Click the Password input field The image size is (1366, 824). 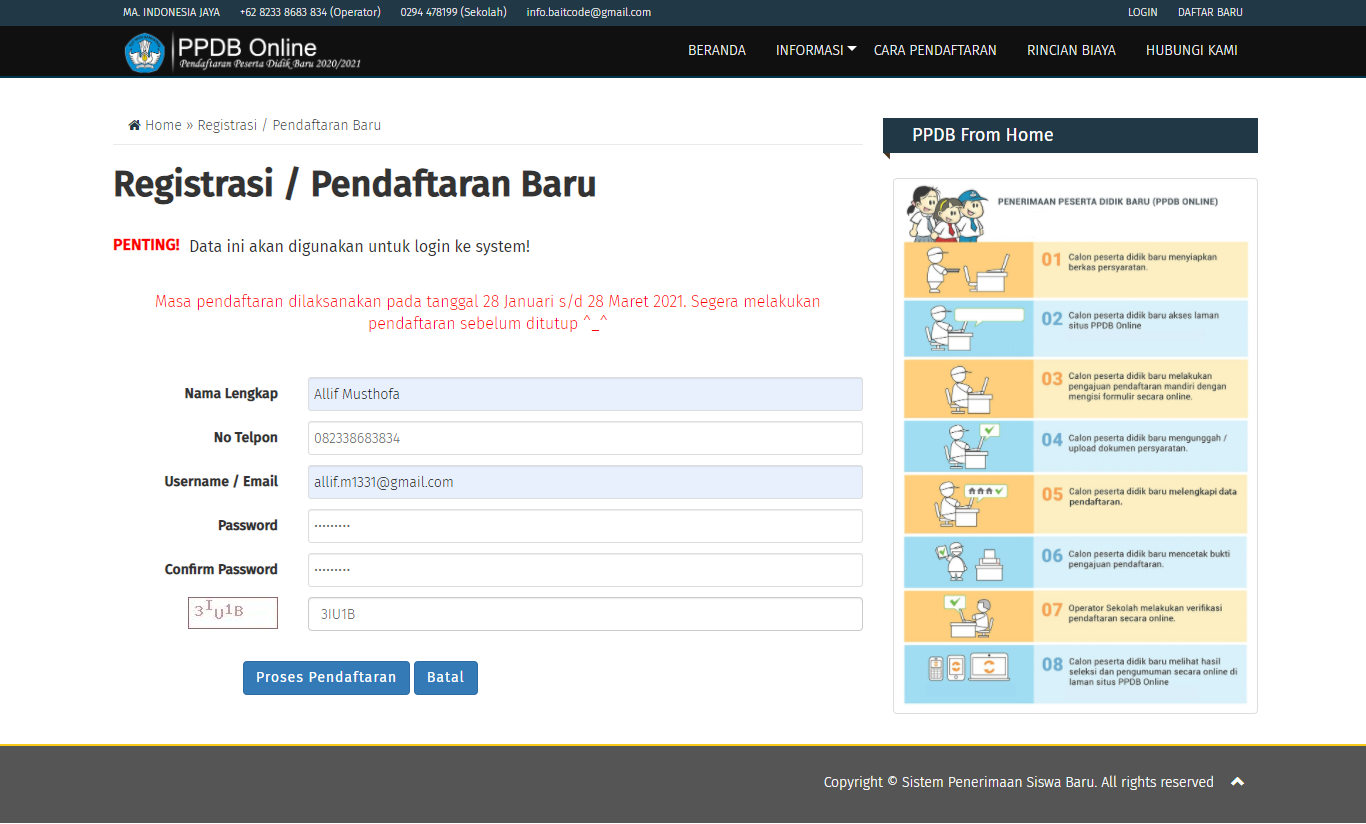click(585, 526)
